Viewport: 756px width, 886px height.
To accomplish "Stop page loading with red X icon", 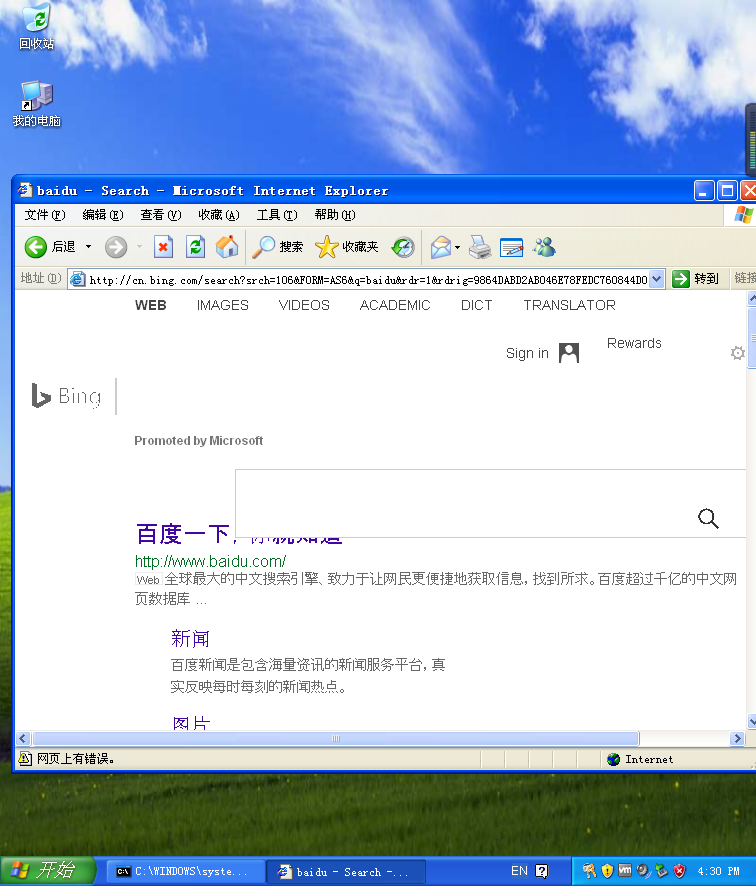I will [163, 247].
